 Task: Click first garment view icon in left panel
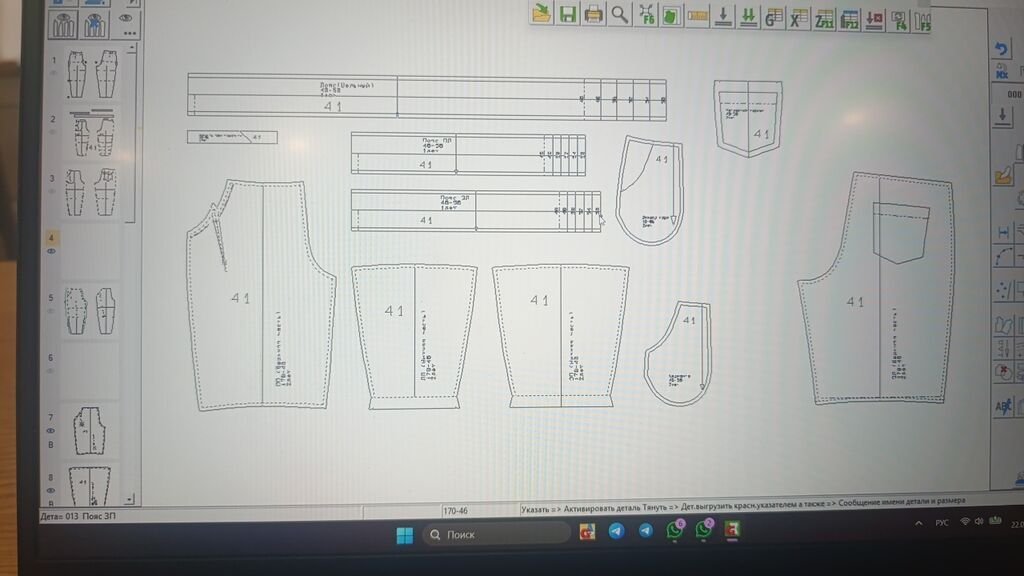[x=63, y=25]
